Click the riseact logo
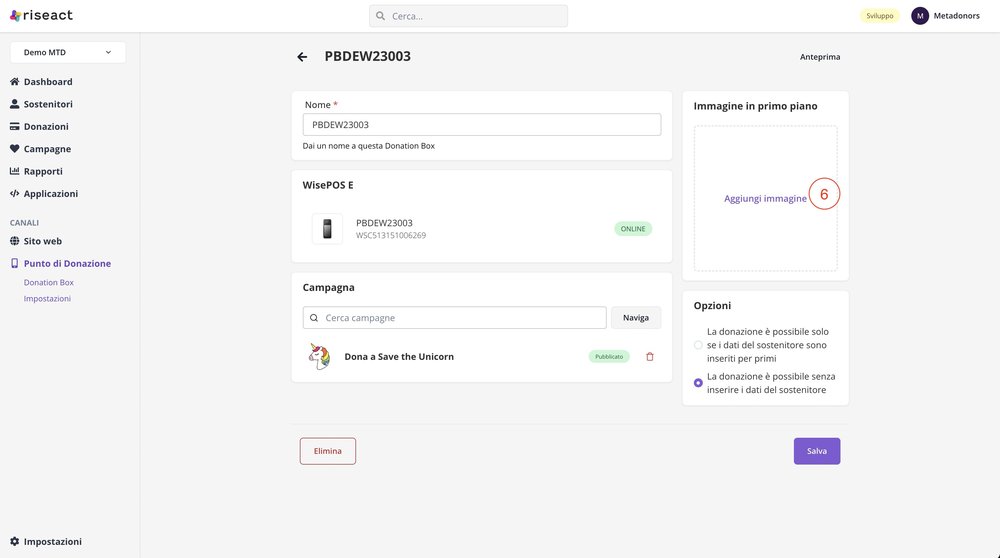1000x558 pixels. pyautogui.click(x=41, y=15)
